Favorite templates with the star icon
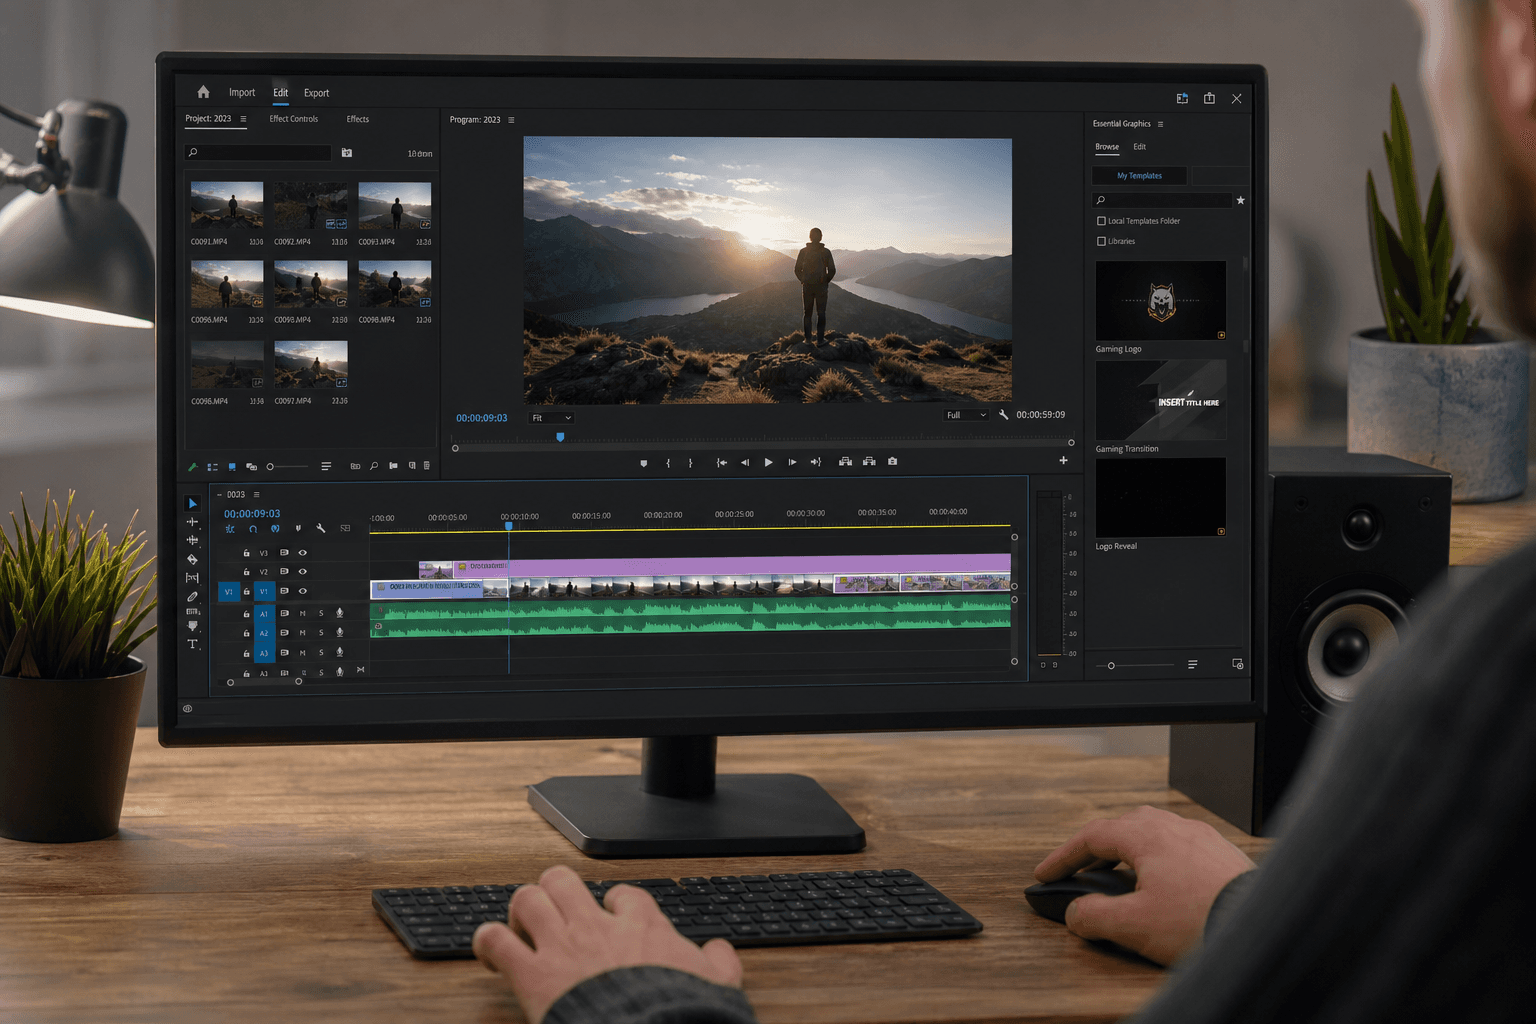This screenshot has height=1024, width=1536. (x=1241, y=200)
